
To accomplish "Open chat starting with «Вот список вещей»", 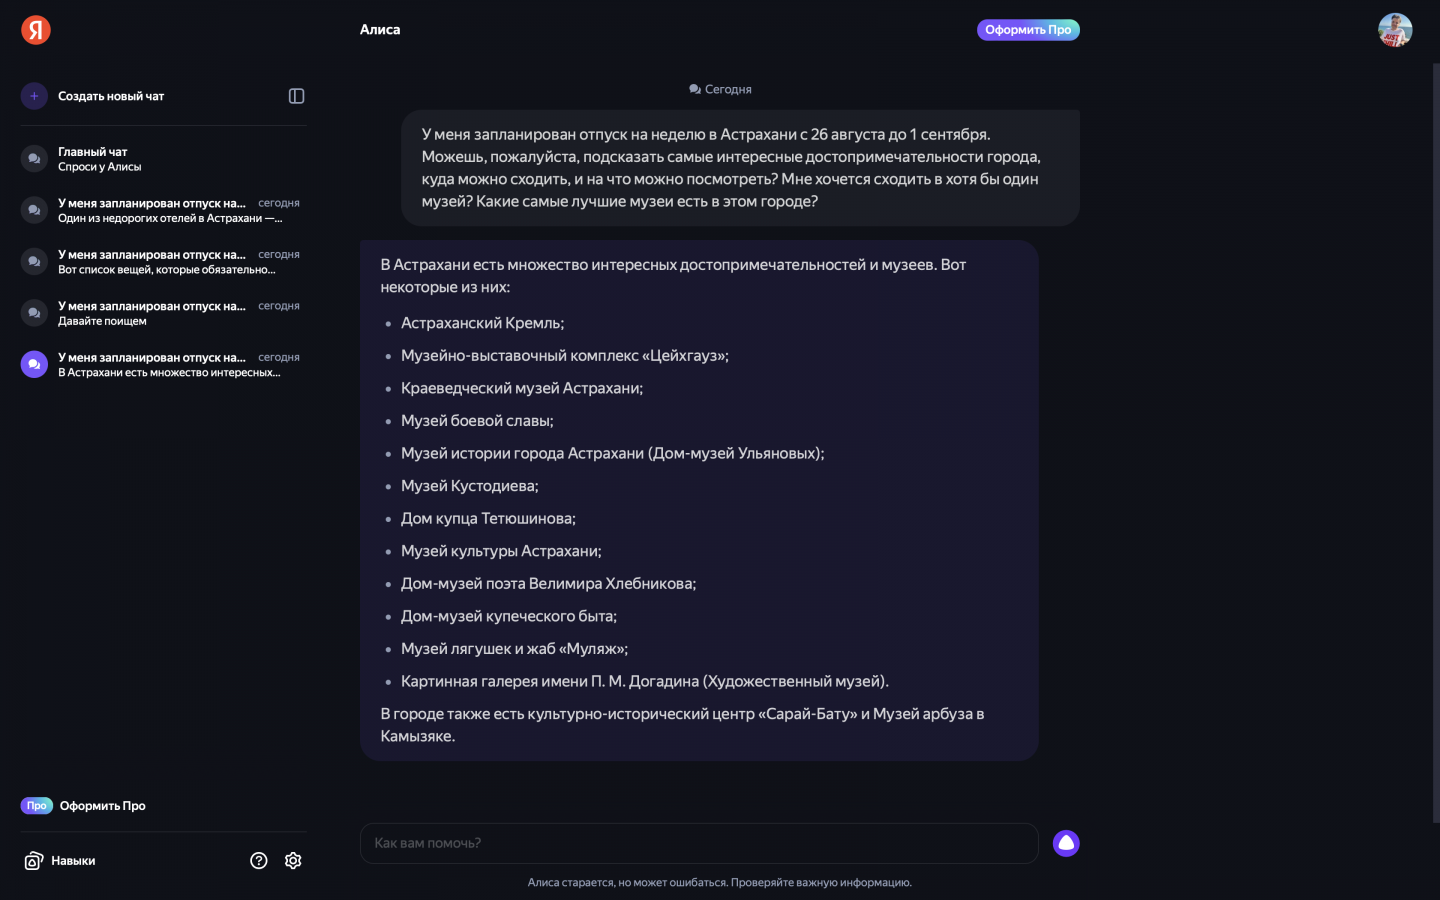I will 170,262.
